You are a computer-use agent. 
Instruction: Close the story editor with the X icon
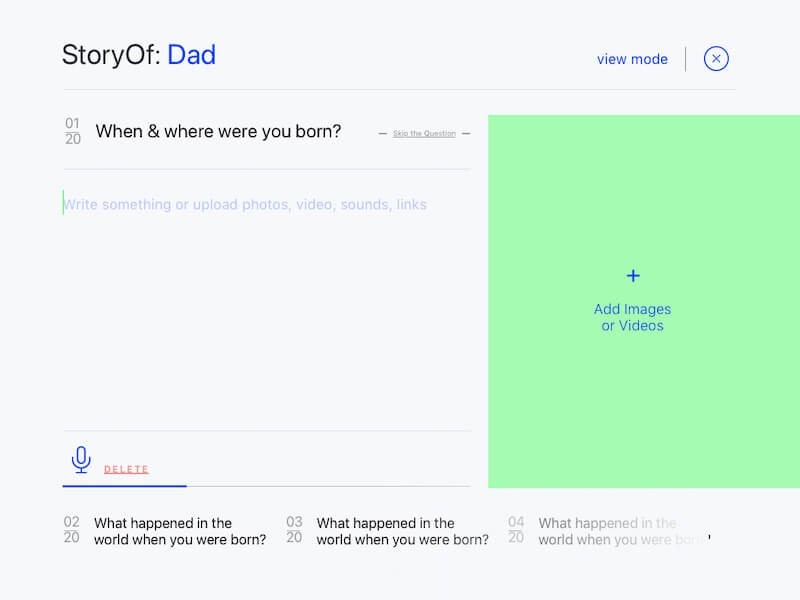point(716,59)
